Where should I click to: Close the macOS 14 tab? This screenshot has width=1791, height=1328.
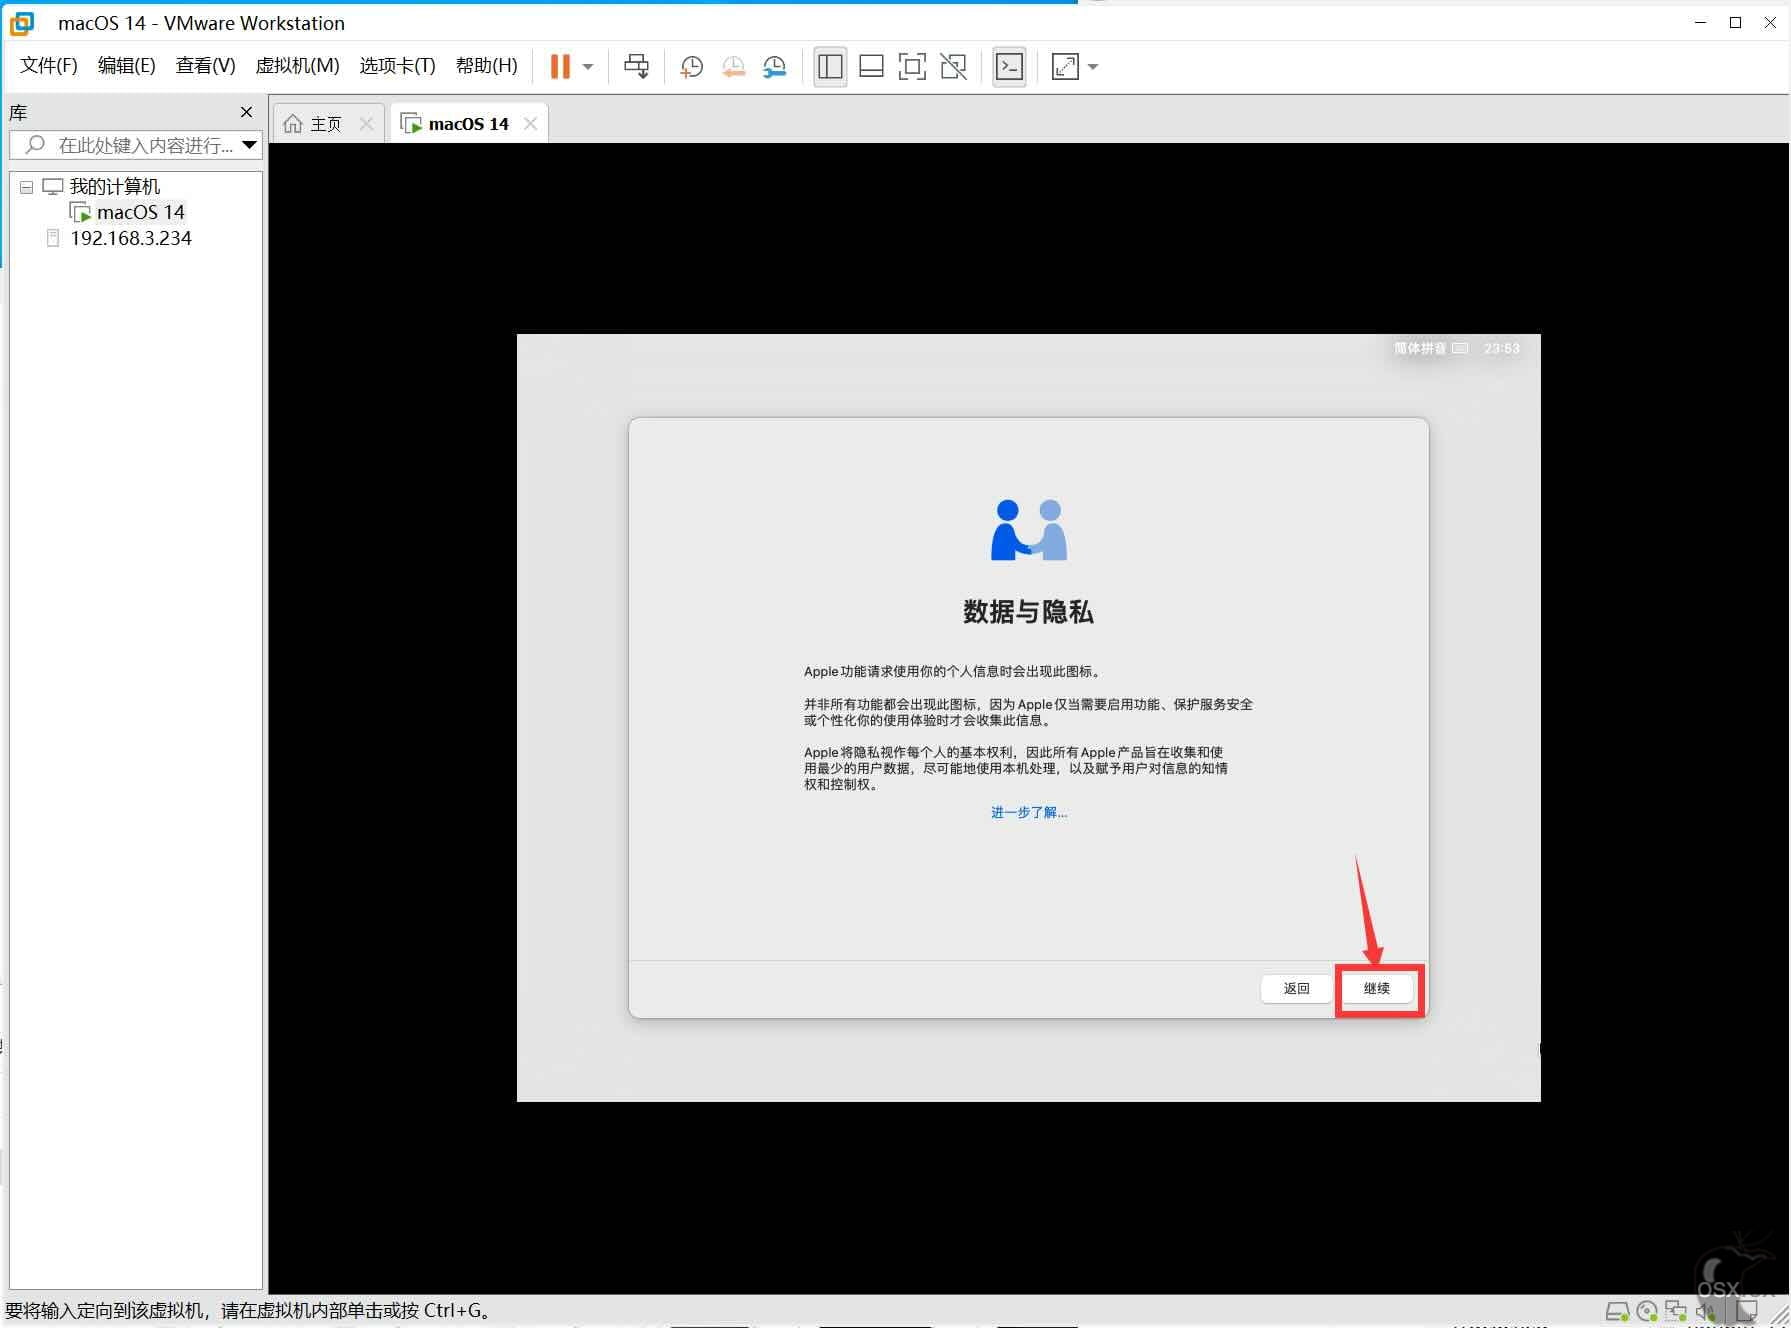tap(530, 123)
